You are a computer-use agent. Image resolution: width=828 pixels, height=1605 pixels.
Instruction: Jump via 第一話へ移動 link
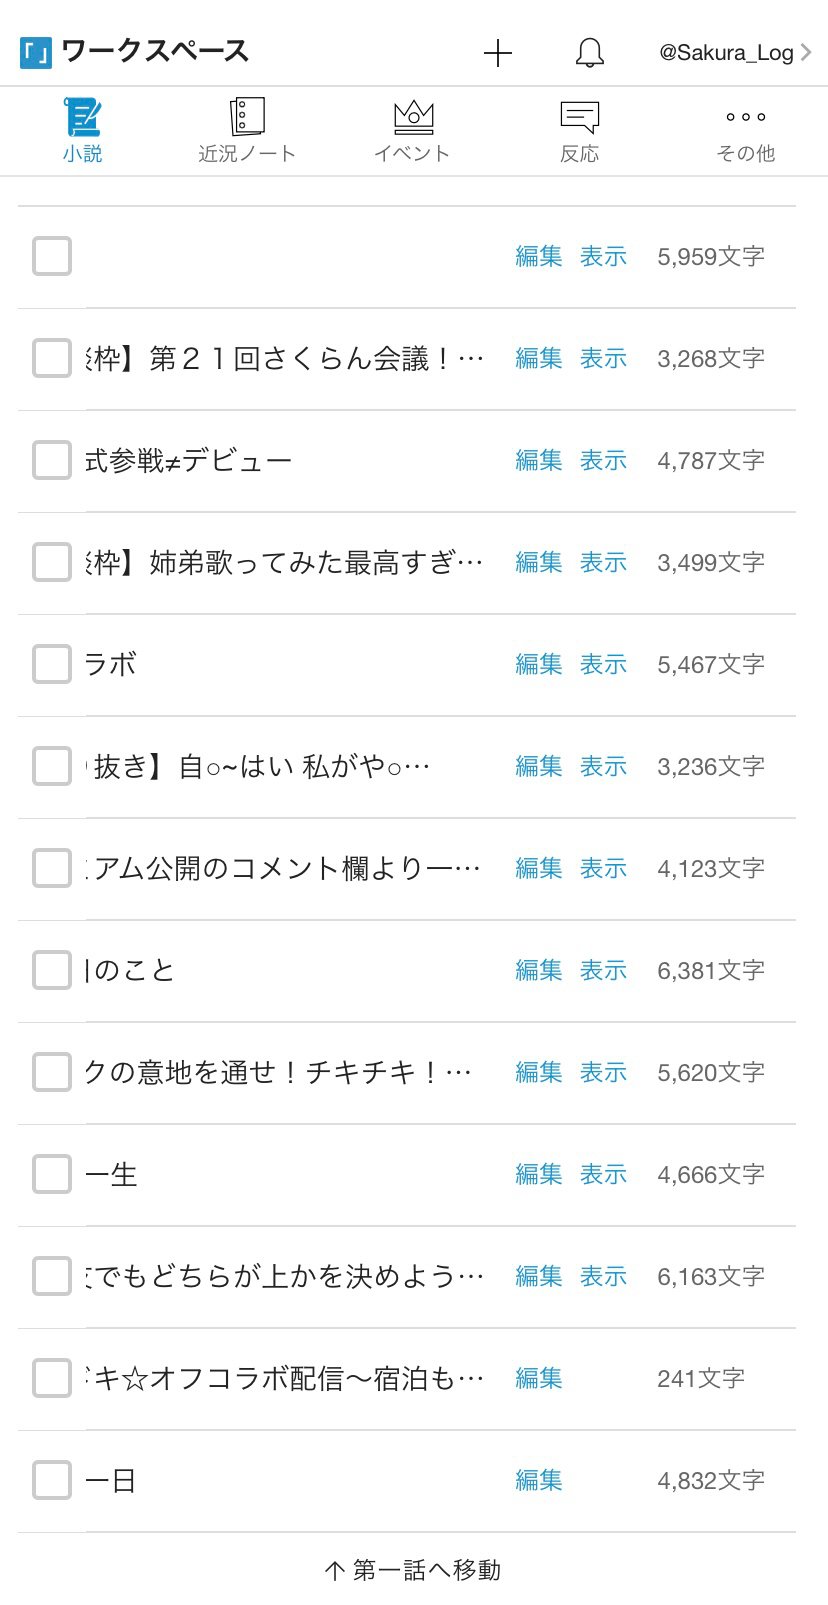pos(413,1570)
